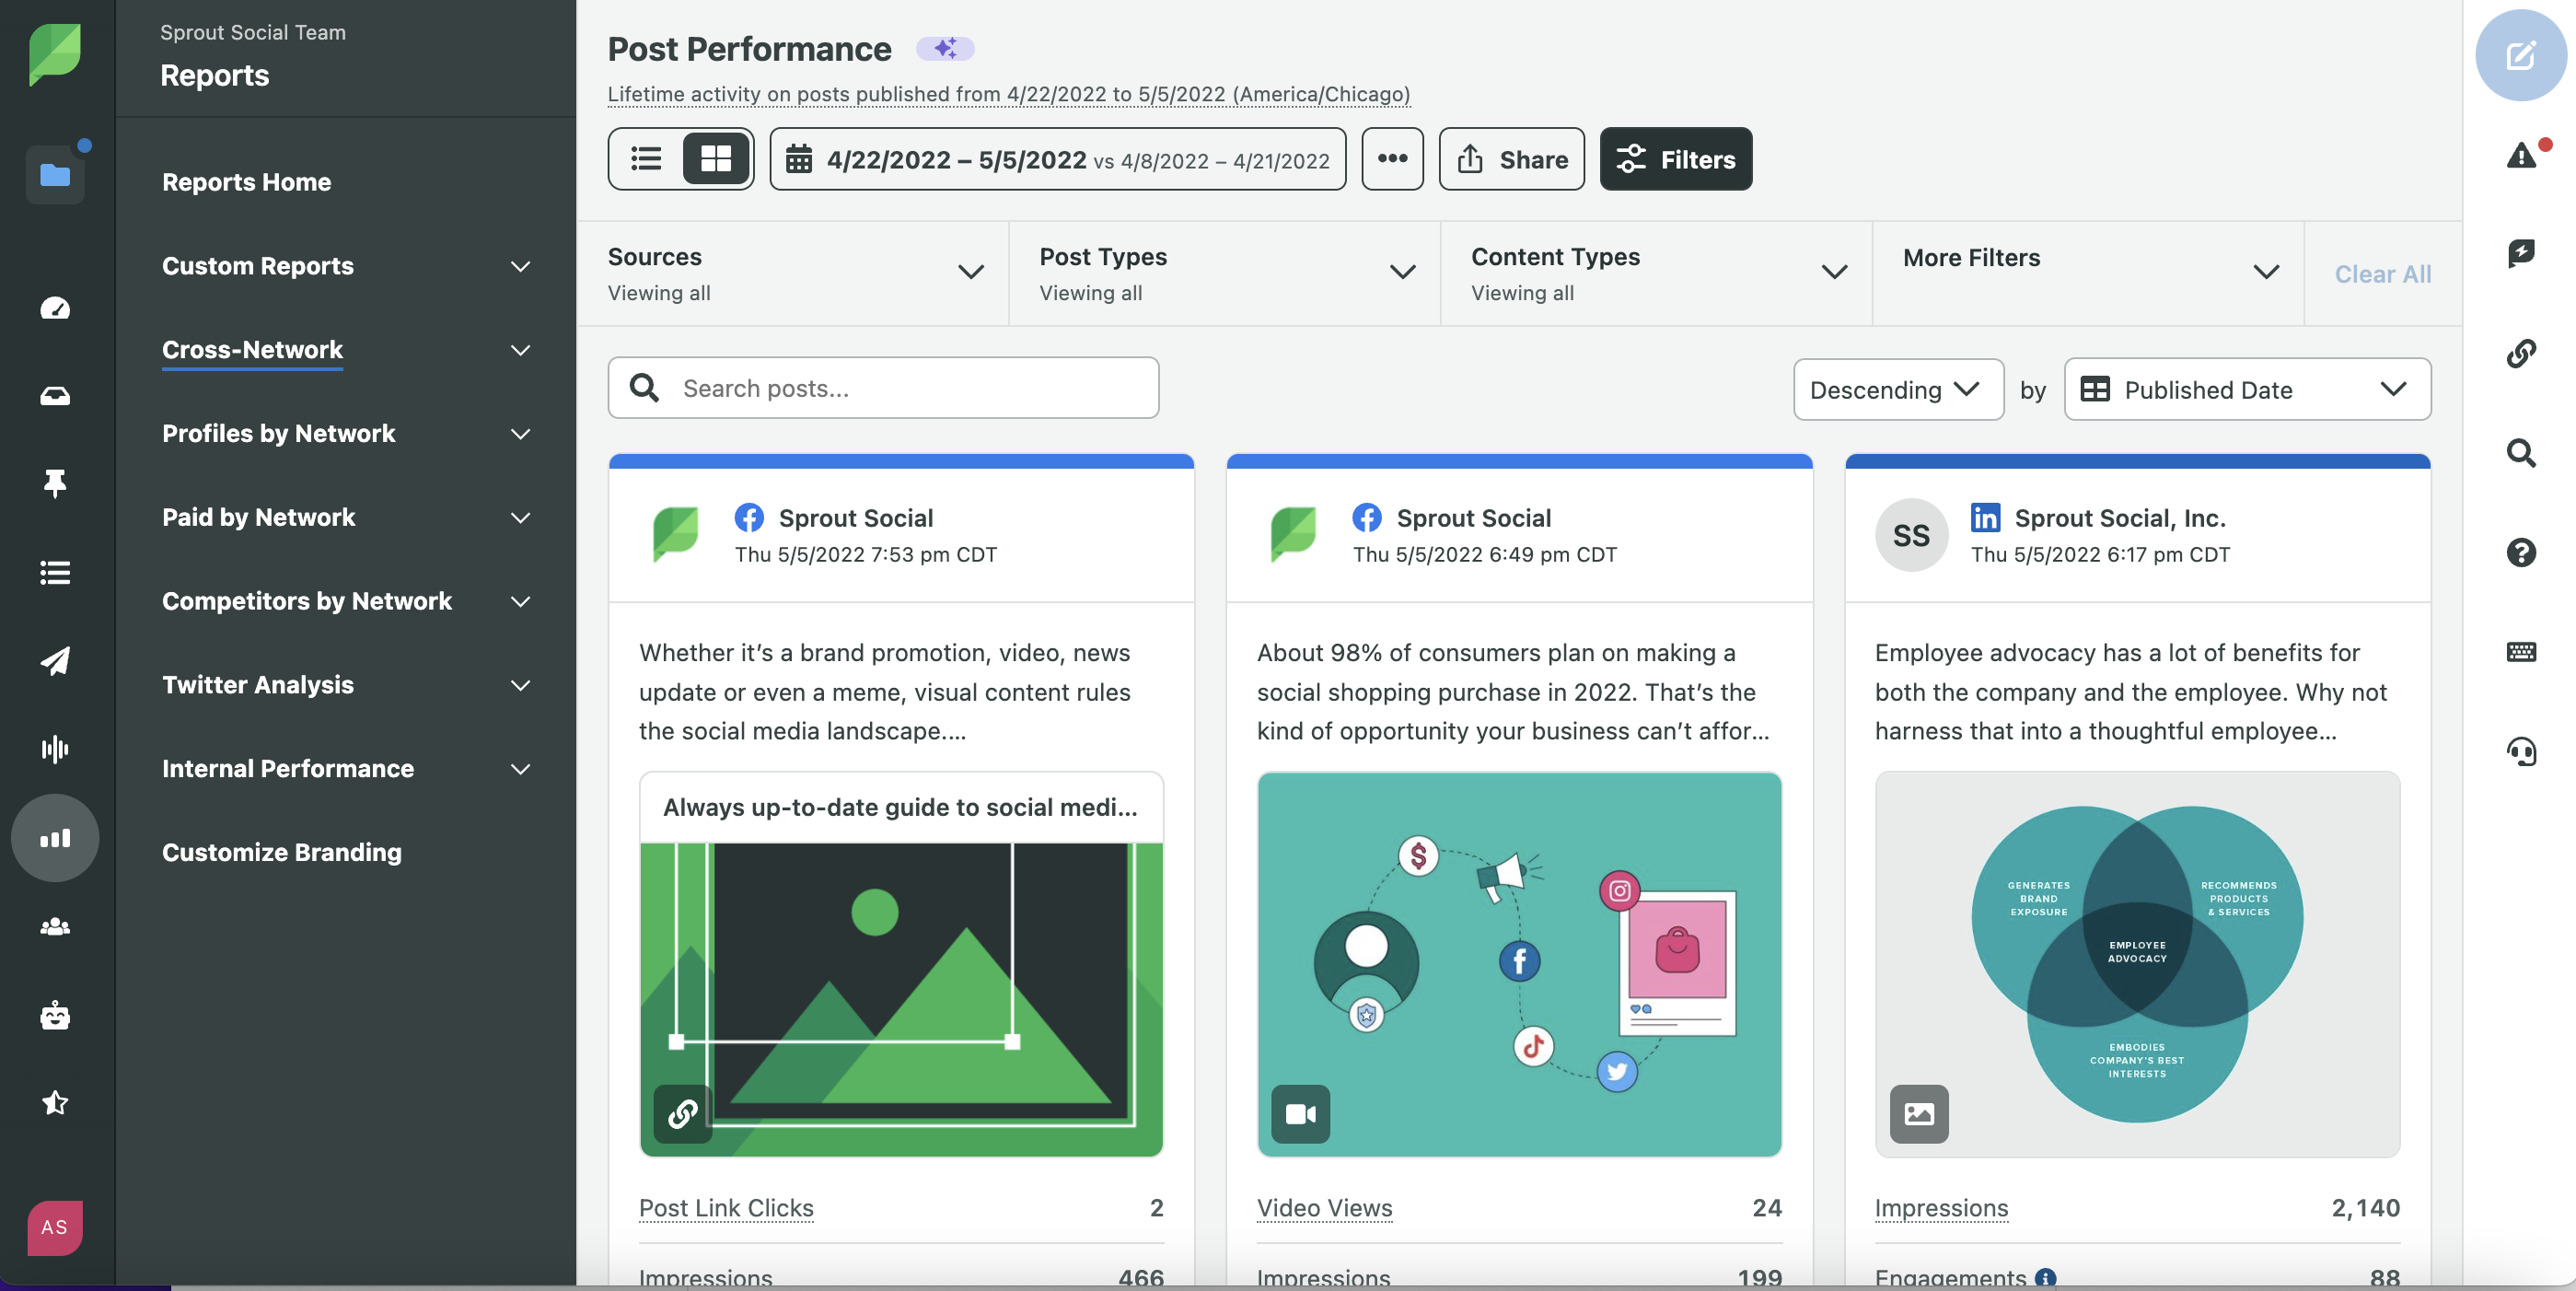Click the Listening waveform sidebar icon

[55, 749]
